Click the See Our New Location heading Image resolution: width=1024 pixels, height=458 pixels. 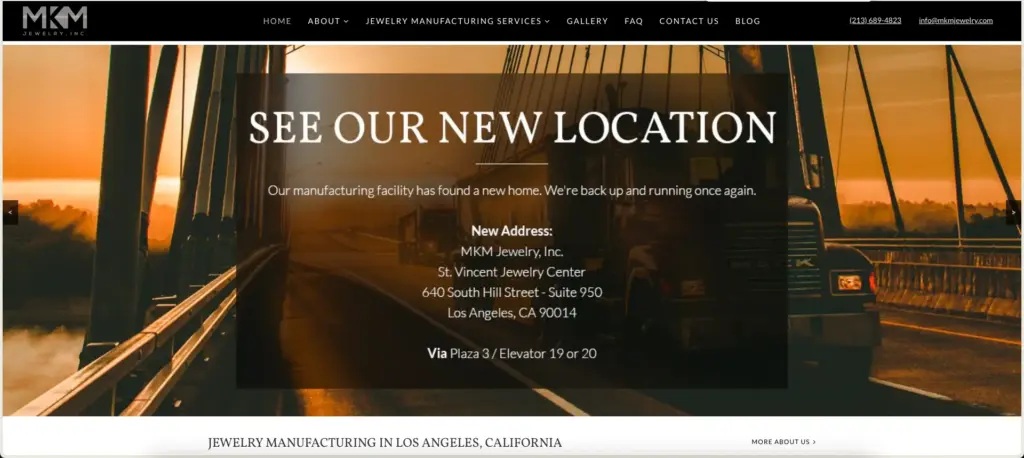pyautogui.click(x=513, y=127)
